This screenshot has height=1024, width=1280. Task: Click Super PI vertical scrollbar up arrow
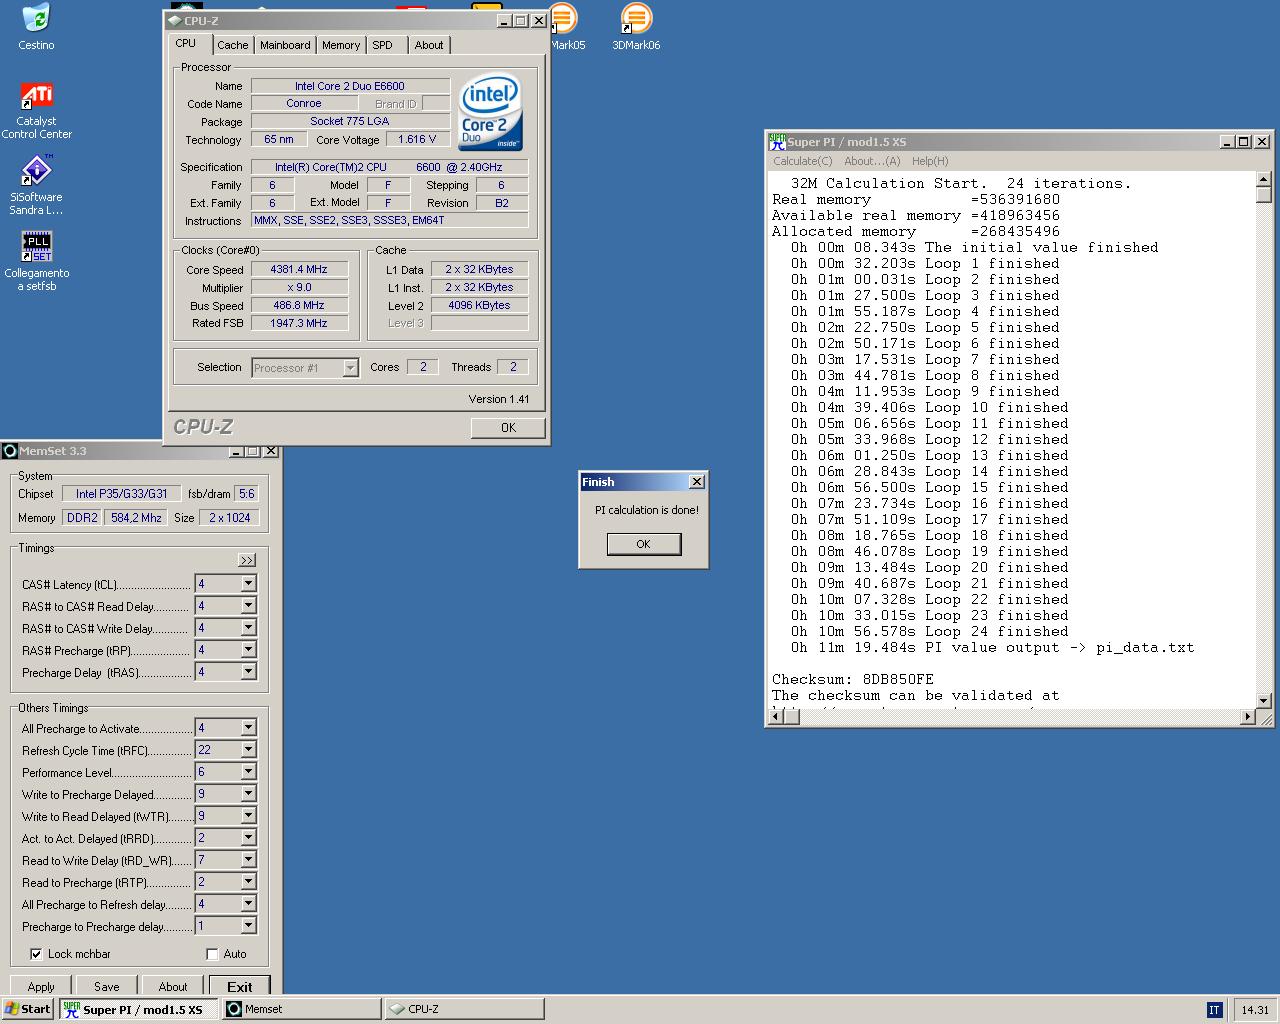(1263, 179)
